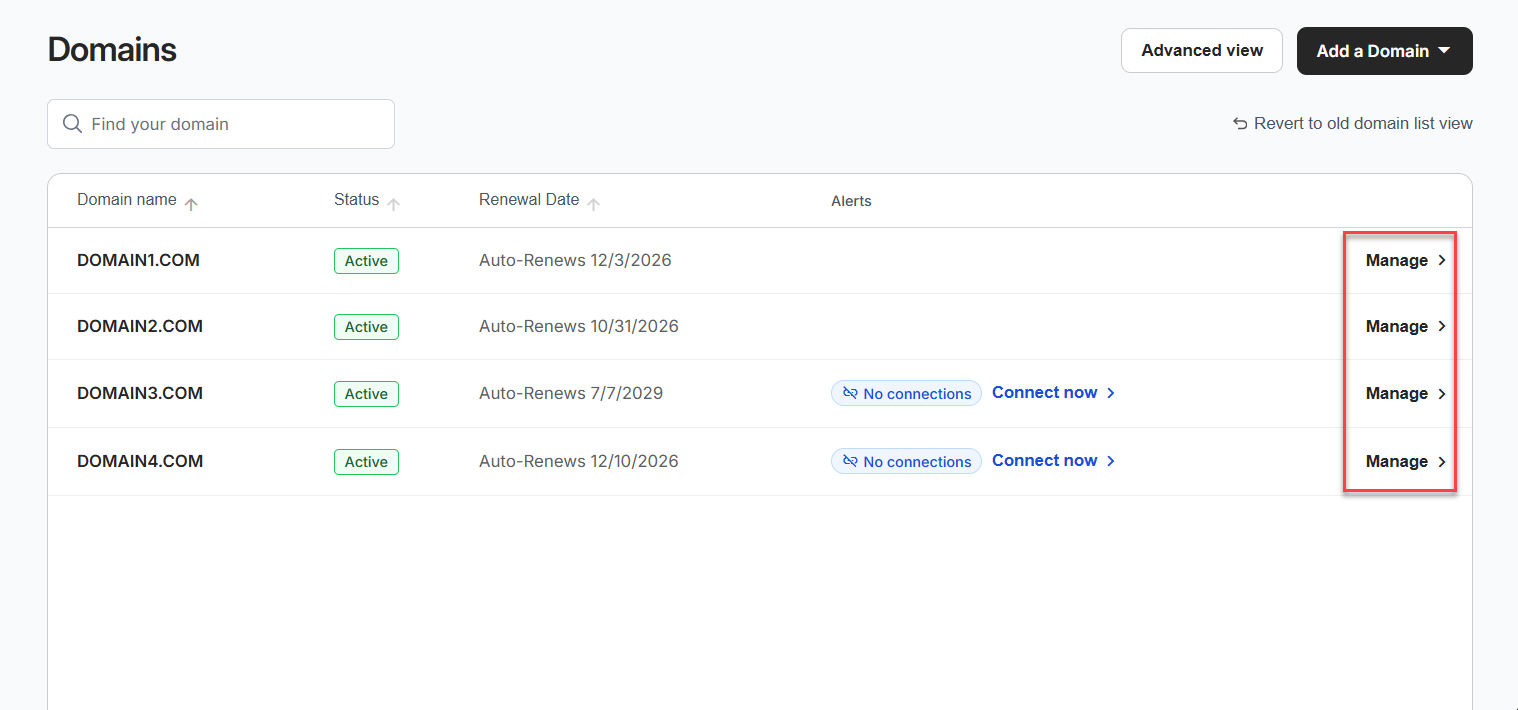Click the DOMAIN2.COM Manage chevron
Viewport: 1518px width, 710px height.
click(x=1442, y=326)
